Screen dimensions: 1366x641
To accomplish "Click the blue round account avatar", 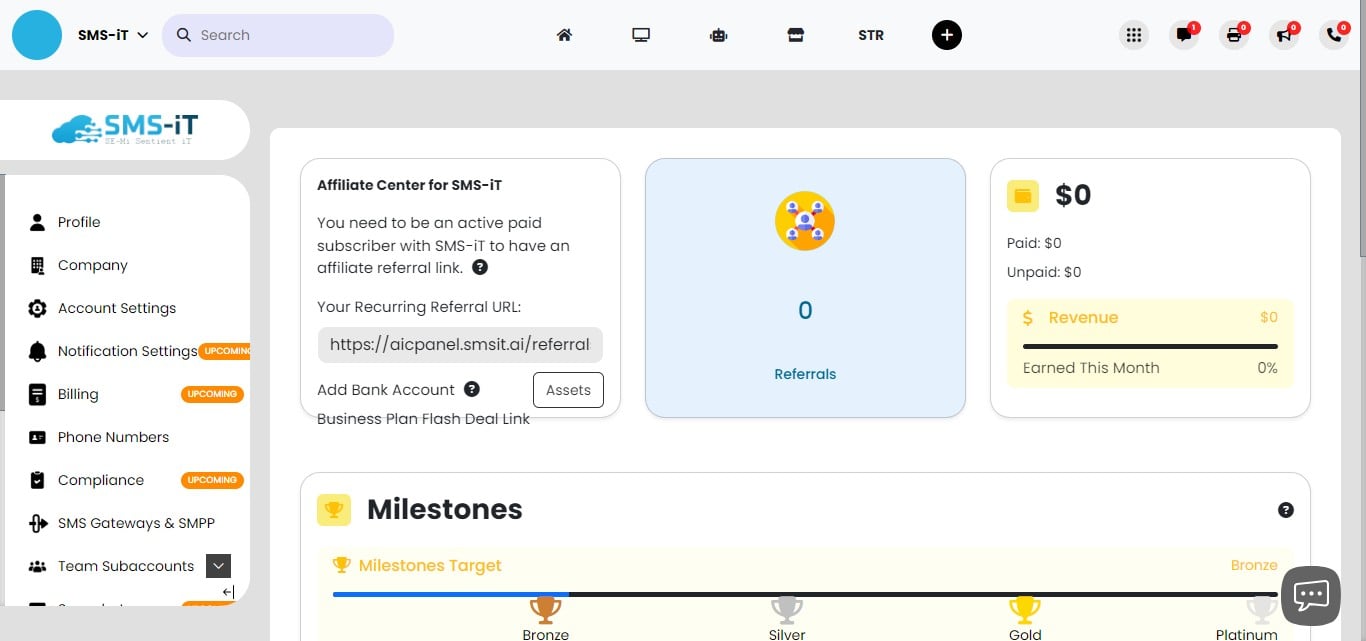I will tap(37, 35).
